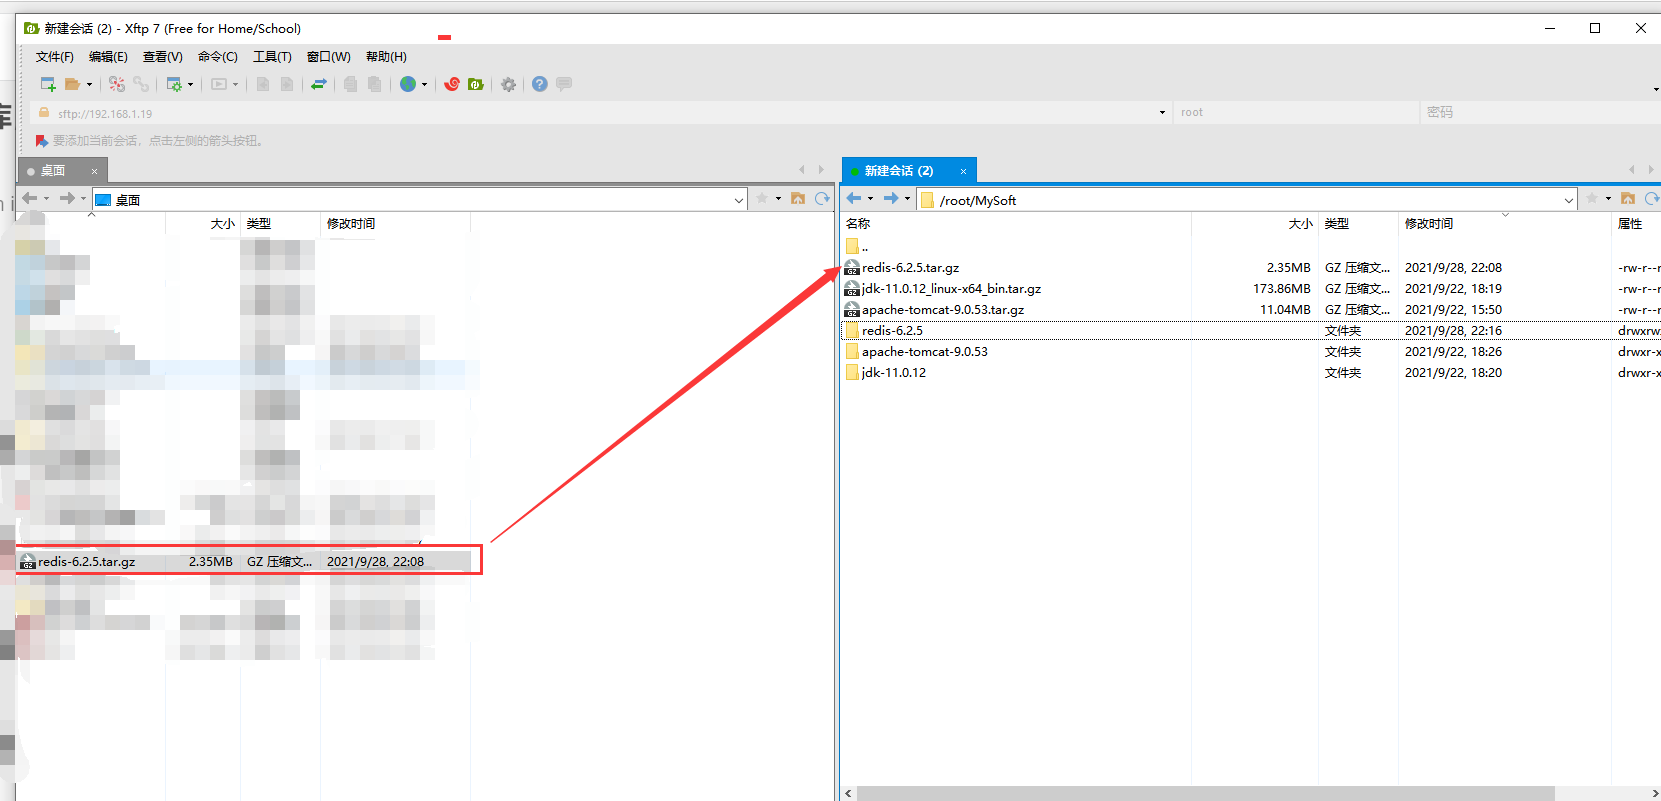The height and width of the screenshot is (801, 1661).
Task: Open the 文件(F) menu
Action: coord(55,57)
